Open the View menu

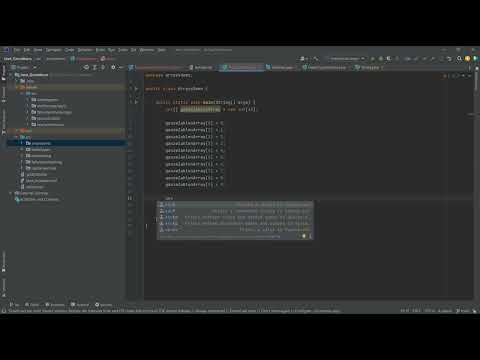click(x=38, y=50)
